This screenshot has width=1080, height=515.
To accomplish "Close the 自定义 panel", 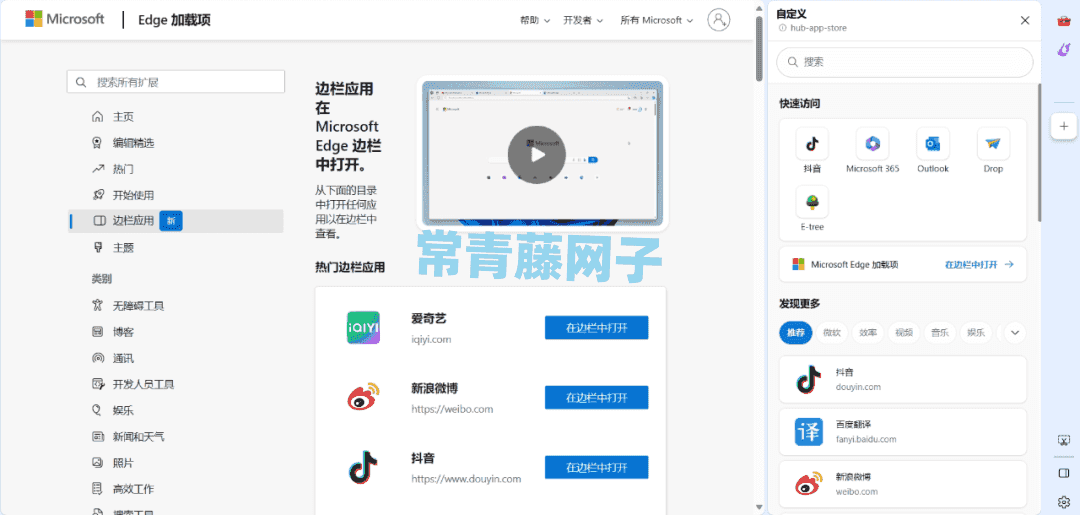I will click(1025, 20).
